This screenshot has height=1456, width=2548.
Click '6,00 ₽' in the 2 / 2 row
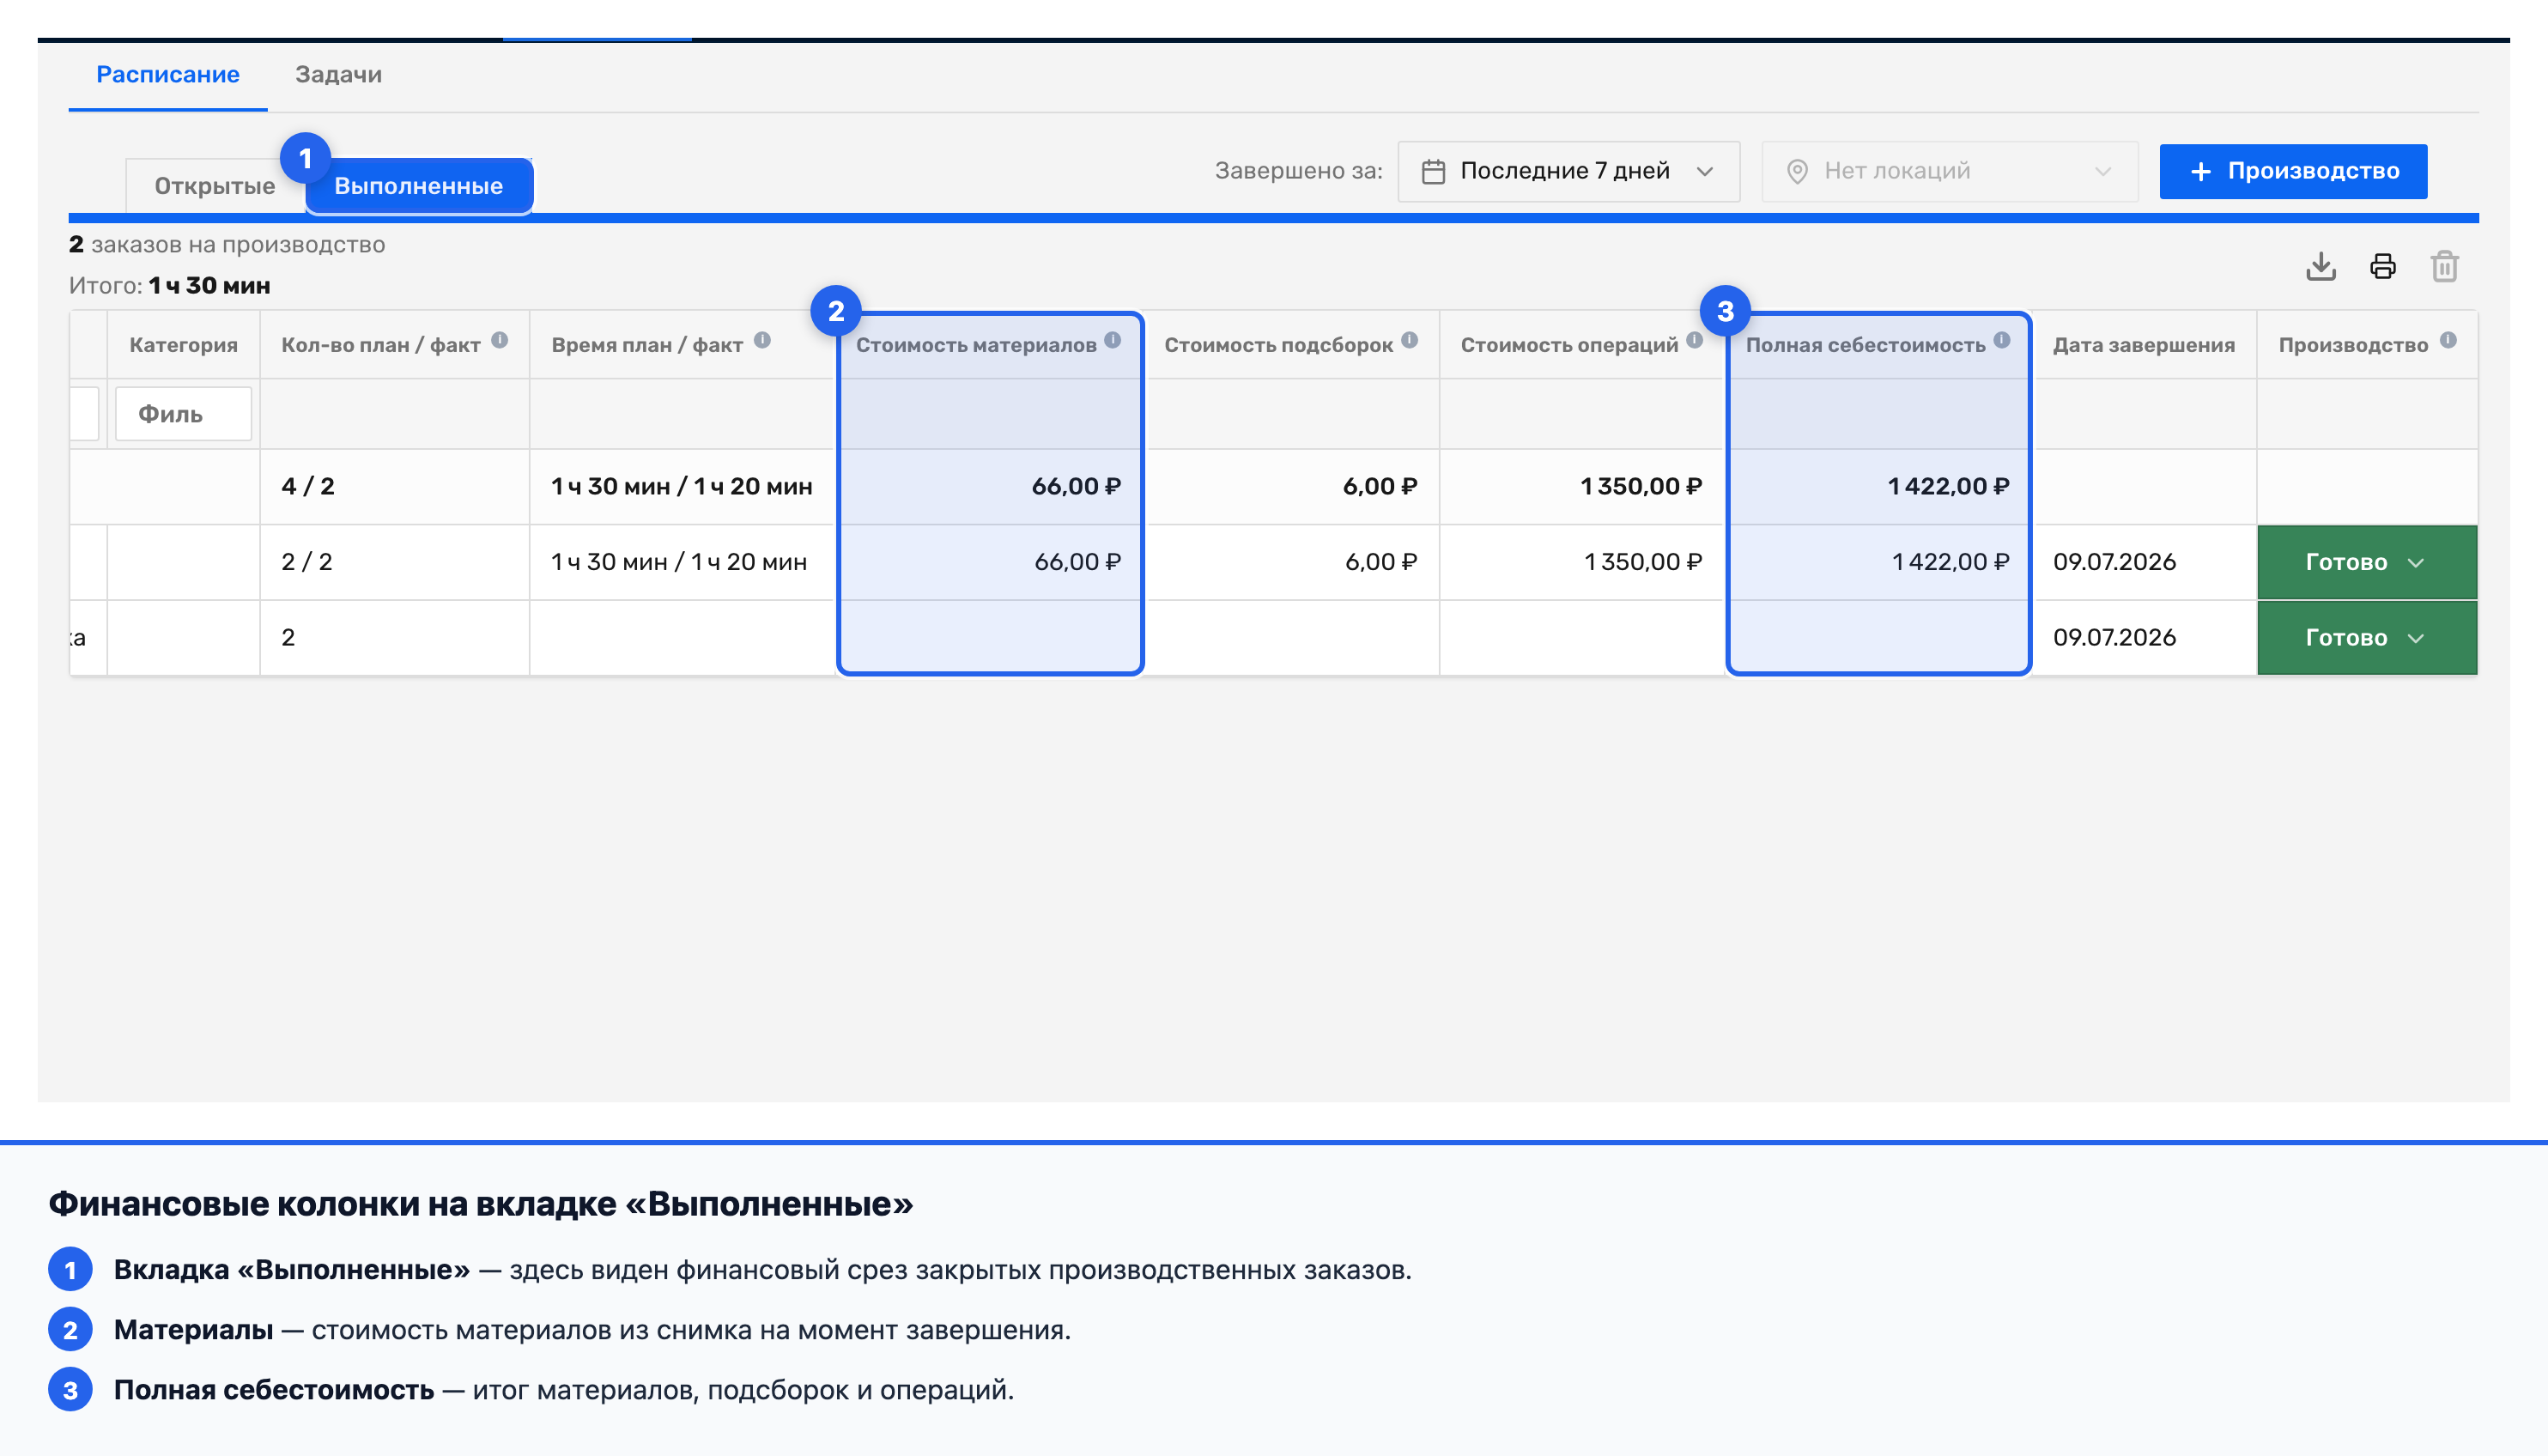[1382, 562]
